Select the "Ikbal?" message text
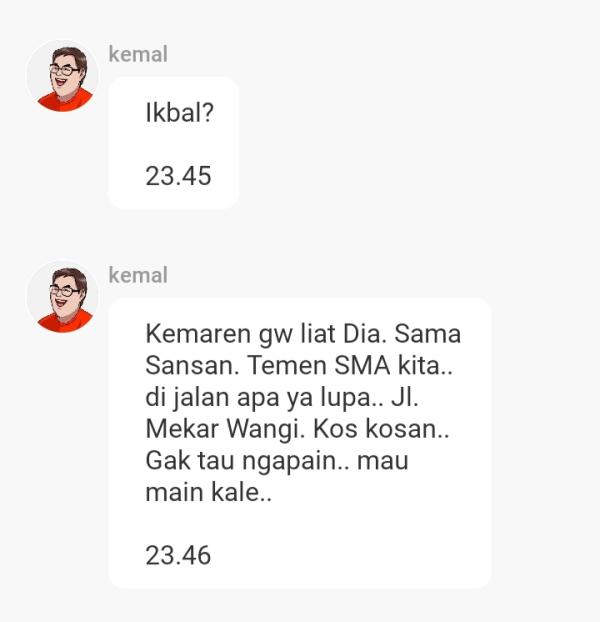 (x=180, y=113)
